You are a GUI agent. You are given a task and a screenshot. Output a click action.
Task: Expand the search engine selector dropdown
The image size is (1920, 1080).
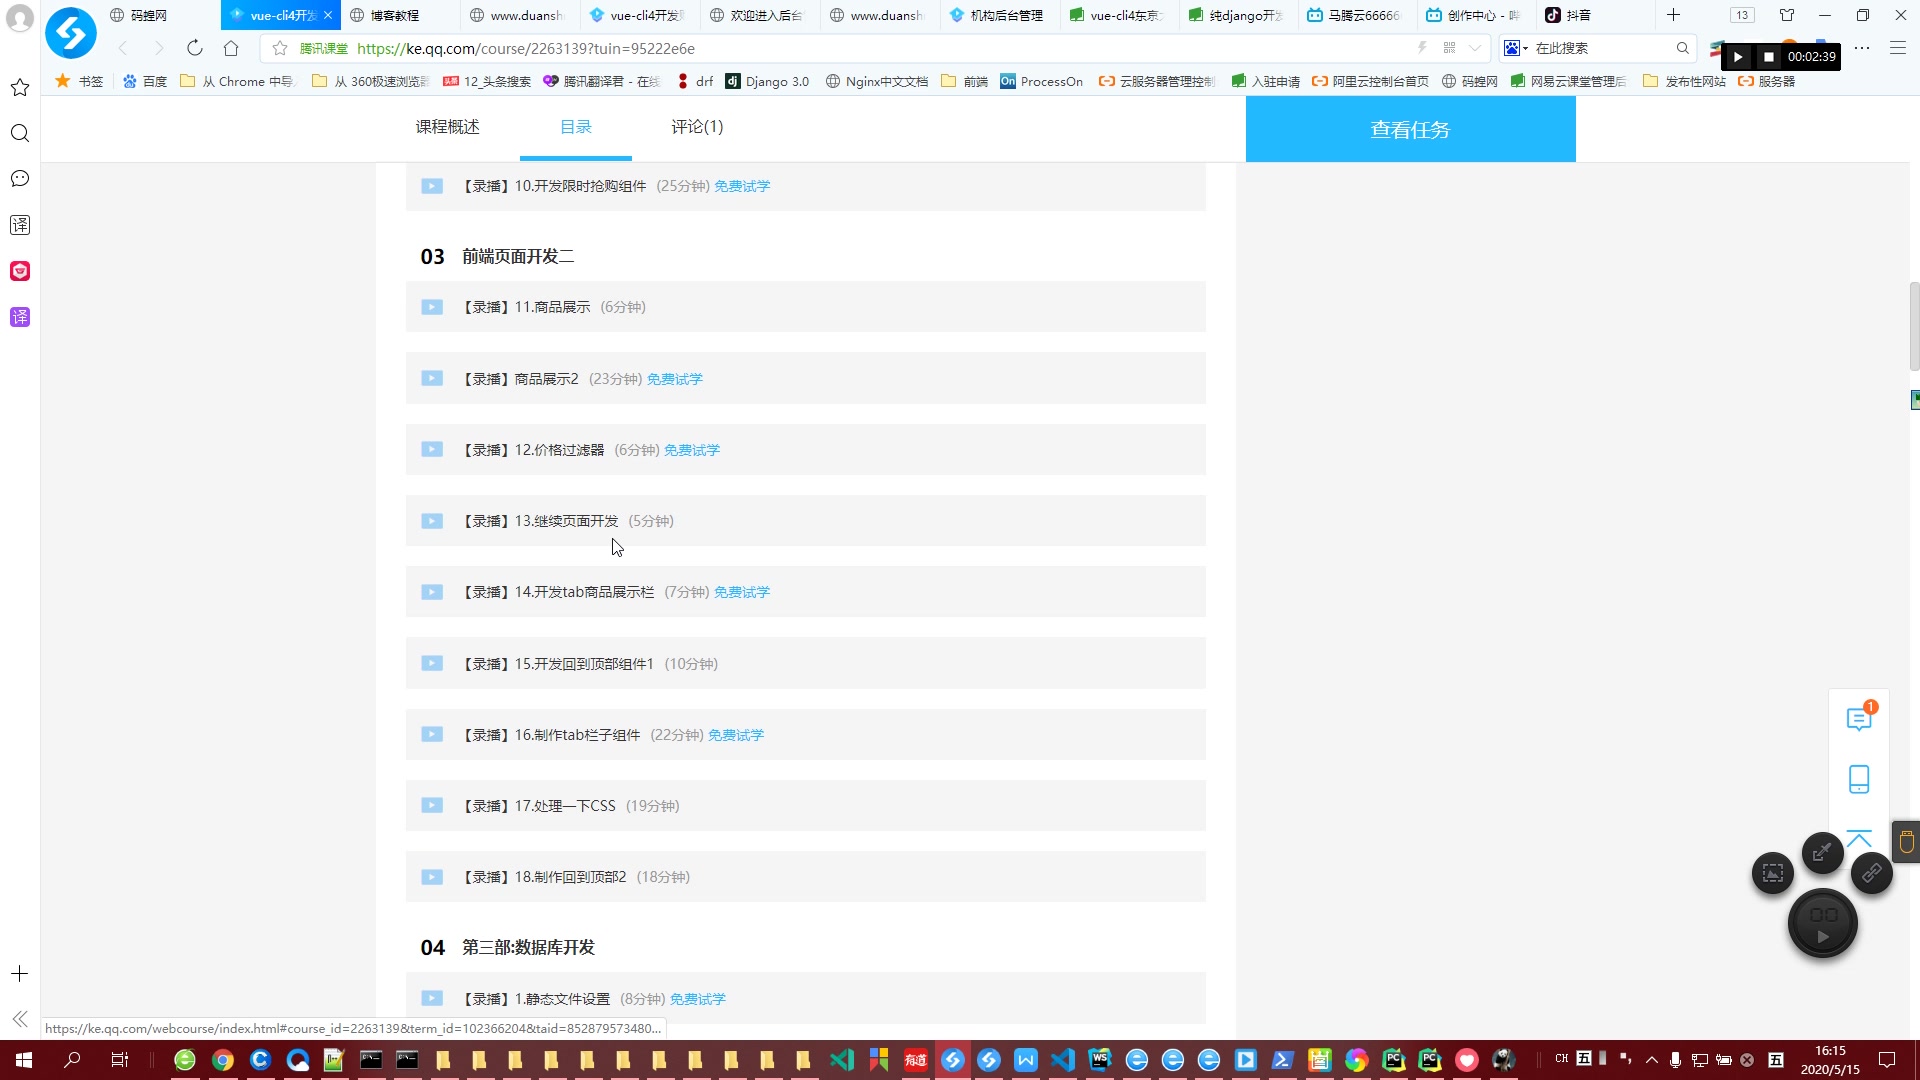[1525, 48]
